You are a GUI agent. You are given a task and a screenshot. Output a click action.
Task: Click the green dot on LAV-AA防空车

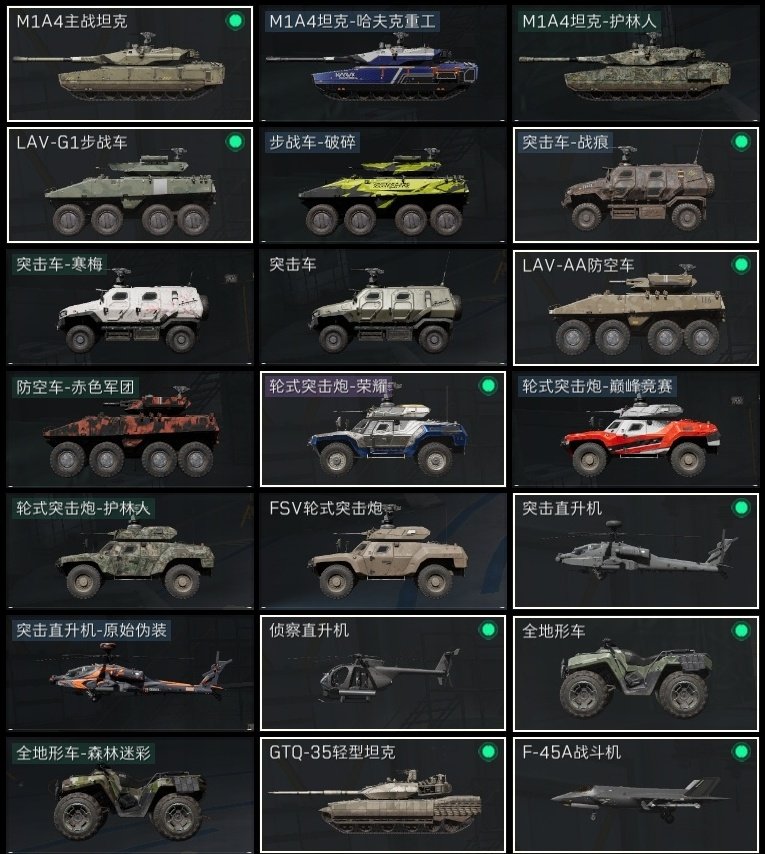[741, 265]
